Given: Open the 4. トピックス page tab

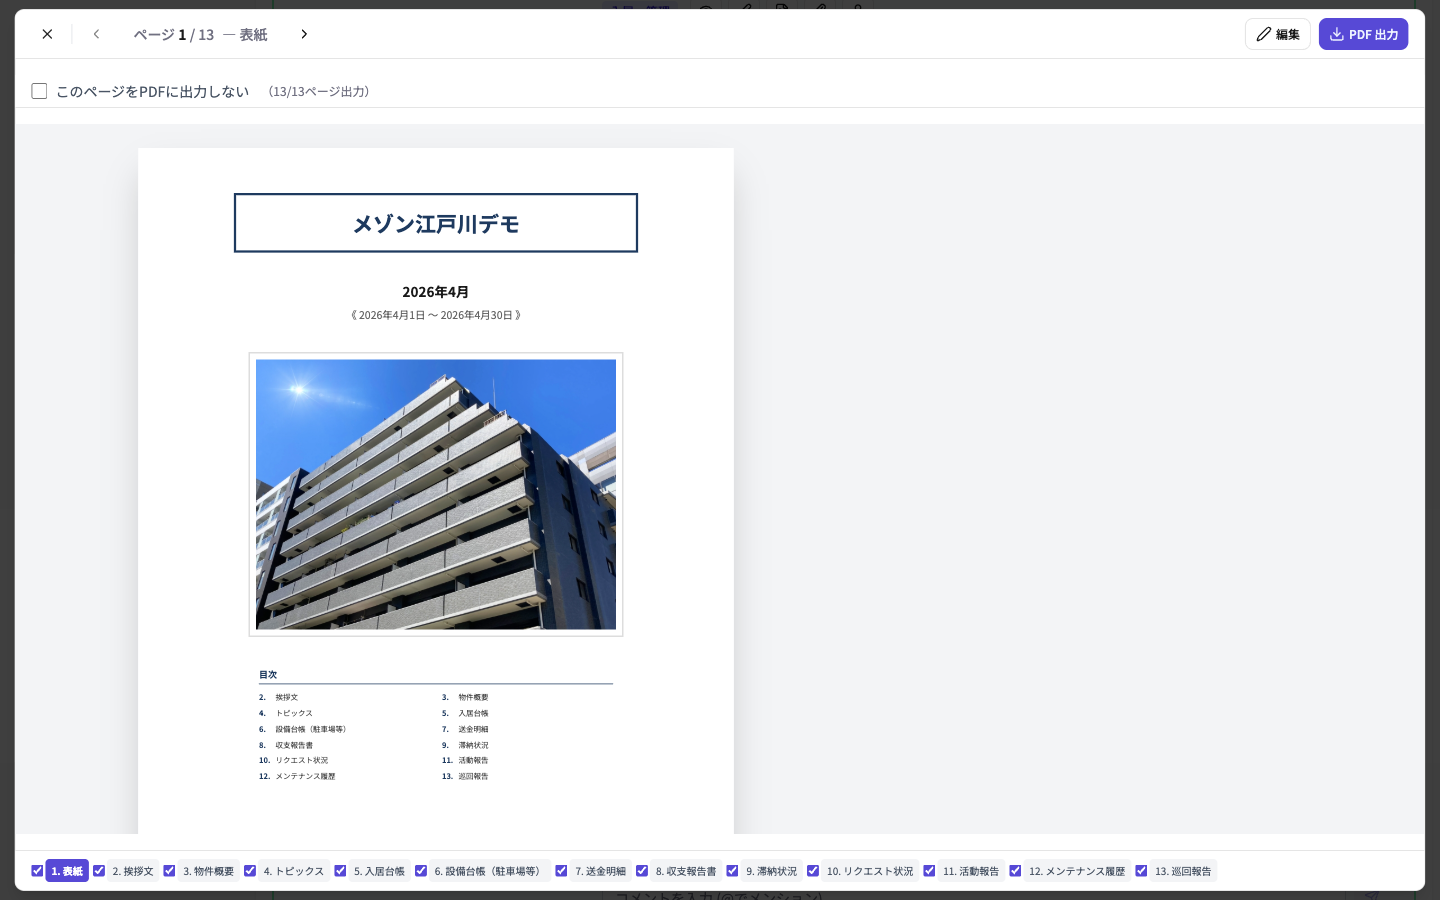Looking at the screenshot, I should click(x=293, y=871).
